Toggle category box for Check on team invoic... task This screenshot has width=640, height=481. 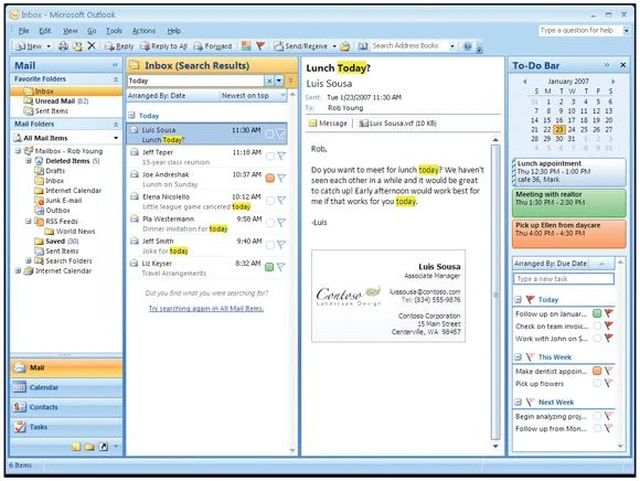click(597, 326)
